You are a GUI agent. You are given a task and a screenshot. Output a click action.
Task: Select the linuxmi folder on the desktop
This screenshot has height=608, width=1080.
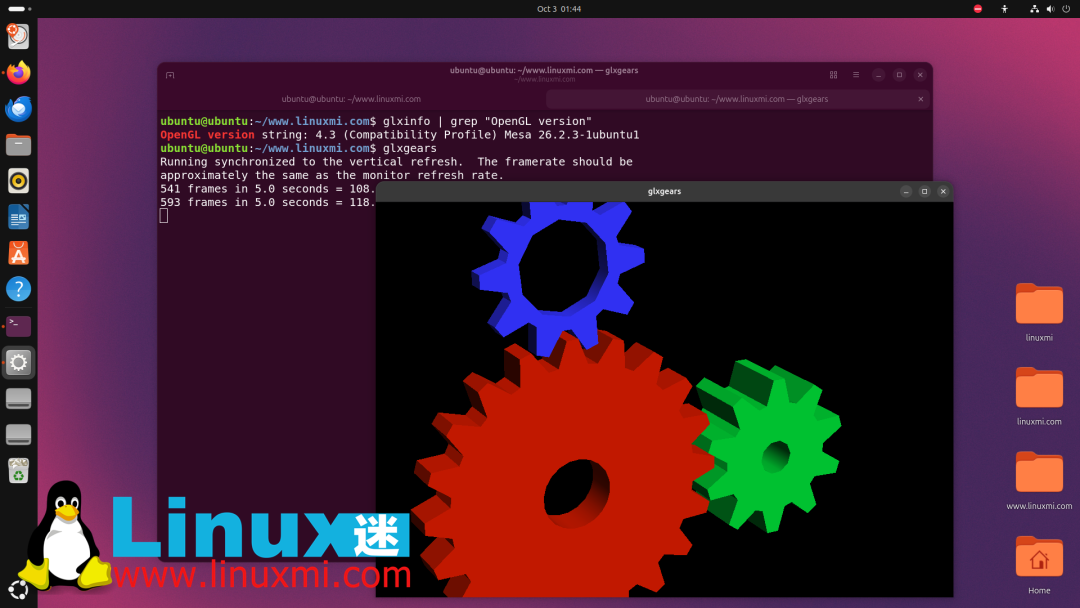pos(1039,312)
